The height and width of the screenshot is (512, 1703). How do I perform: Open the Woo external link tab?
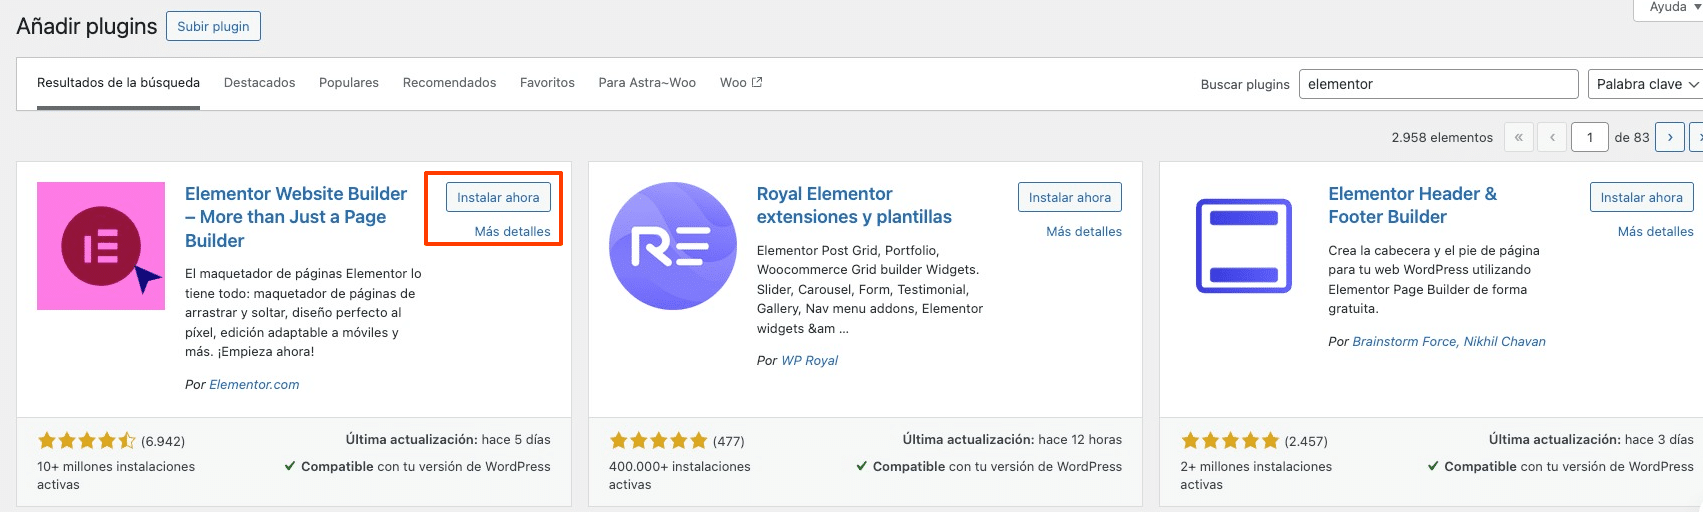tap(740, 83)
